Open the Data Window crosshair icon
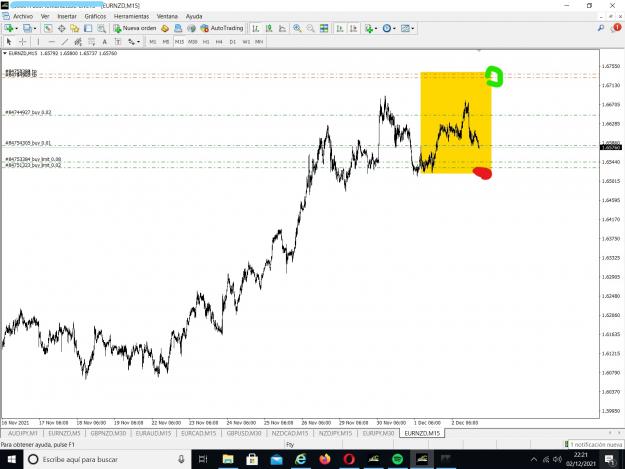Screen dimensions: 625x469 [x=61, y=28]
